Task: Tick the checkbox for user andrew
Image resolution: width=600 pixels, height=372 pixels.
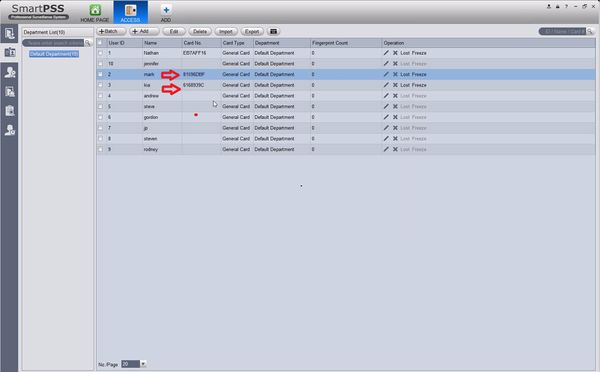Action: [x=100, y=96]
